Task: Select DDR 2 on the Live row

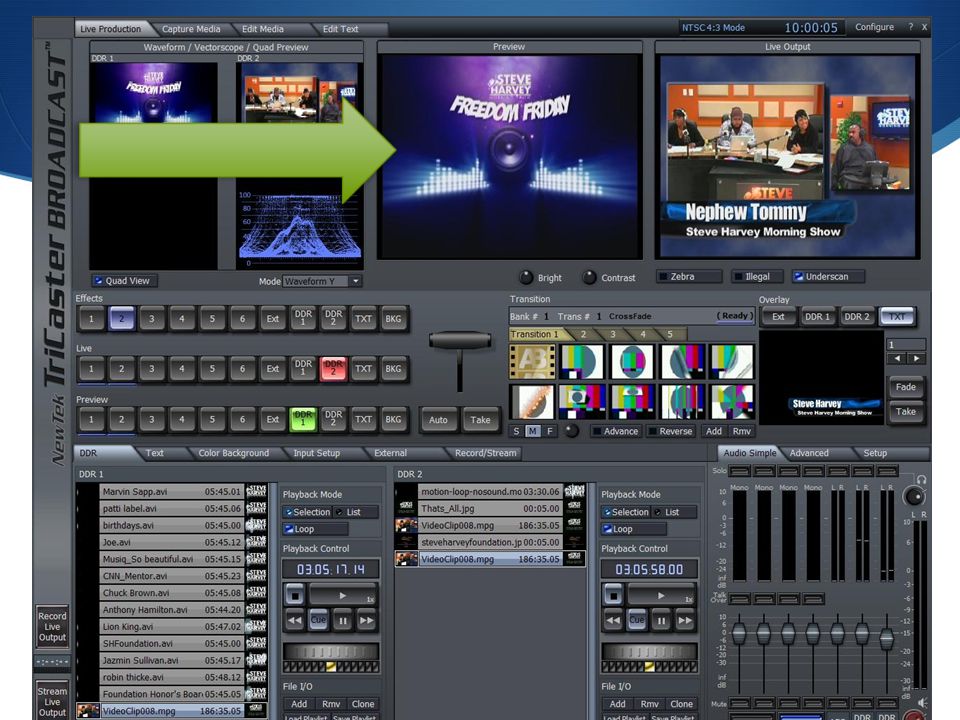Action: coord(333,369)
